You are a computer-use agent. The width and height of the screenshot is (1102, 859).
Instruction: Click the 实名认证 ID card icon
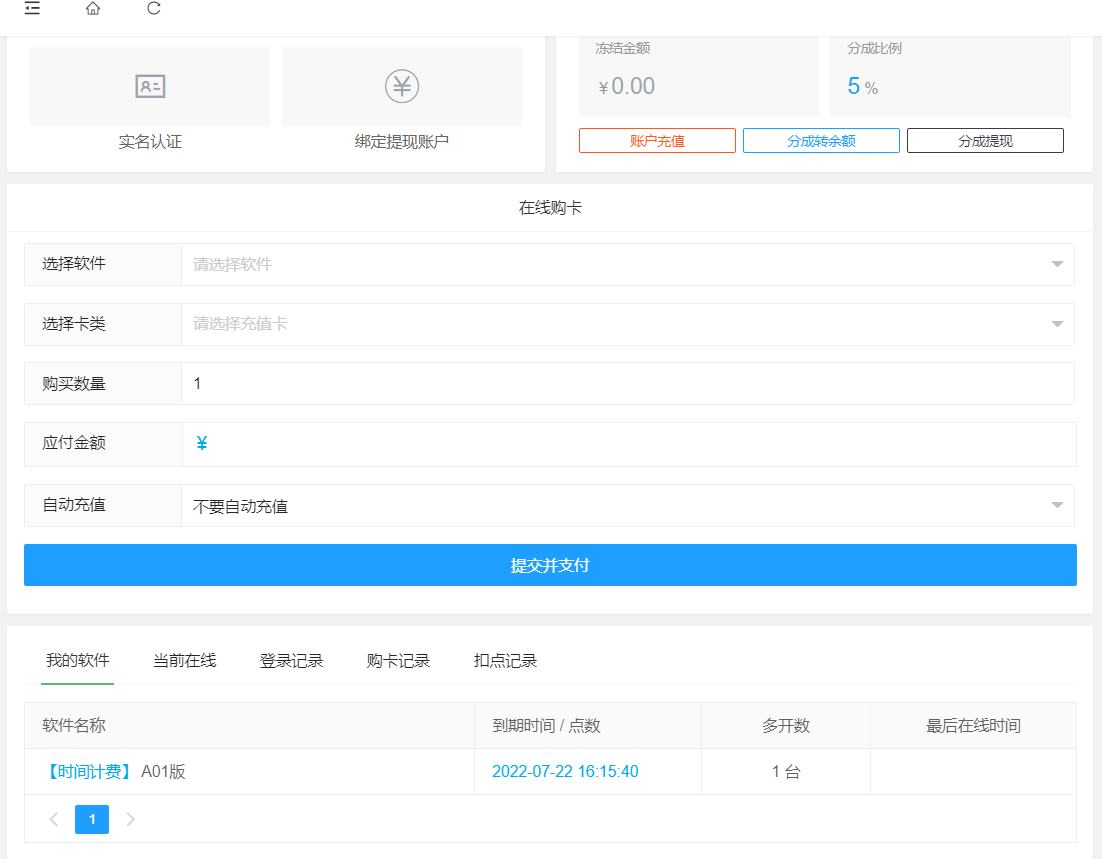[x=150, y=87]
